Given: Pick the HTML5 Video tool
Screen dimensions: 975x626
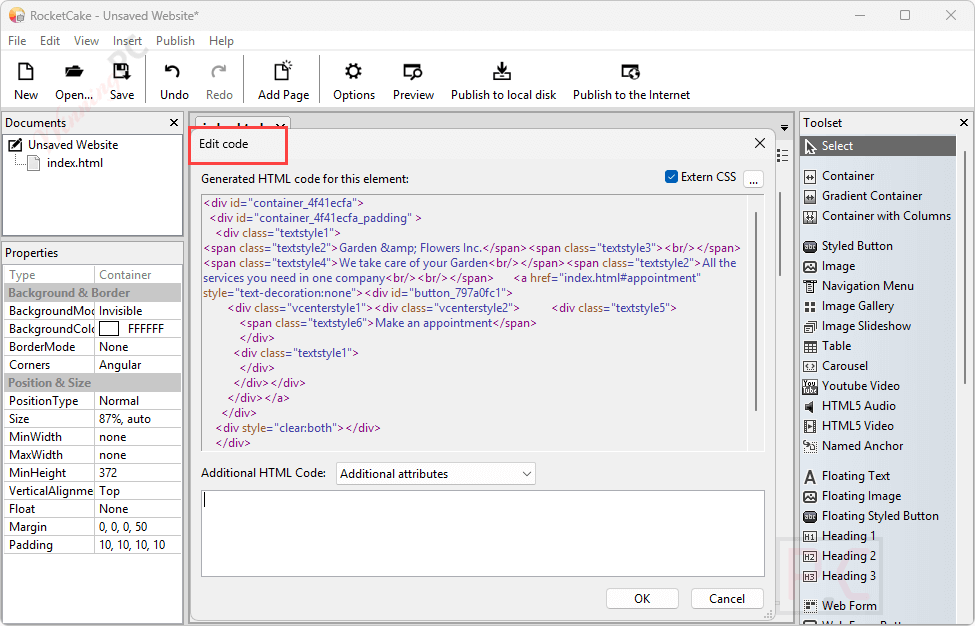Looking at the screenshot, I should click(848, 426).
